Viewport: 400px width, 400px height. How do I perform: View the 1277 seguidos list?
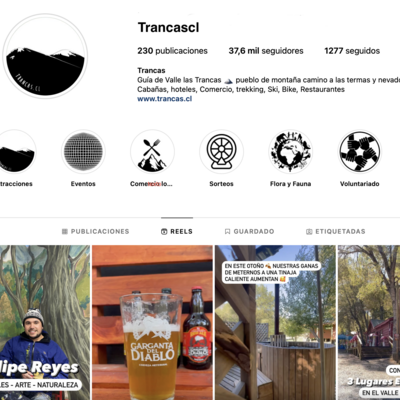pyautogui.click(x=352, y=51)
